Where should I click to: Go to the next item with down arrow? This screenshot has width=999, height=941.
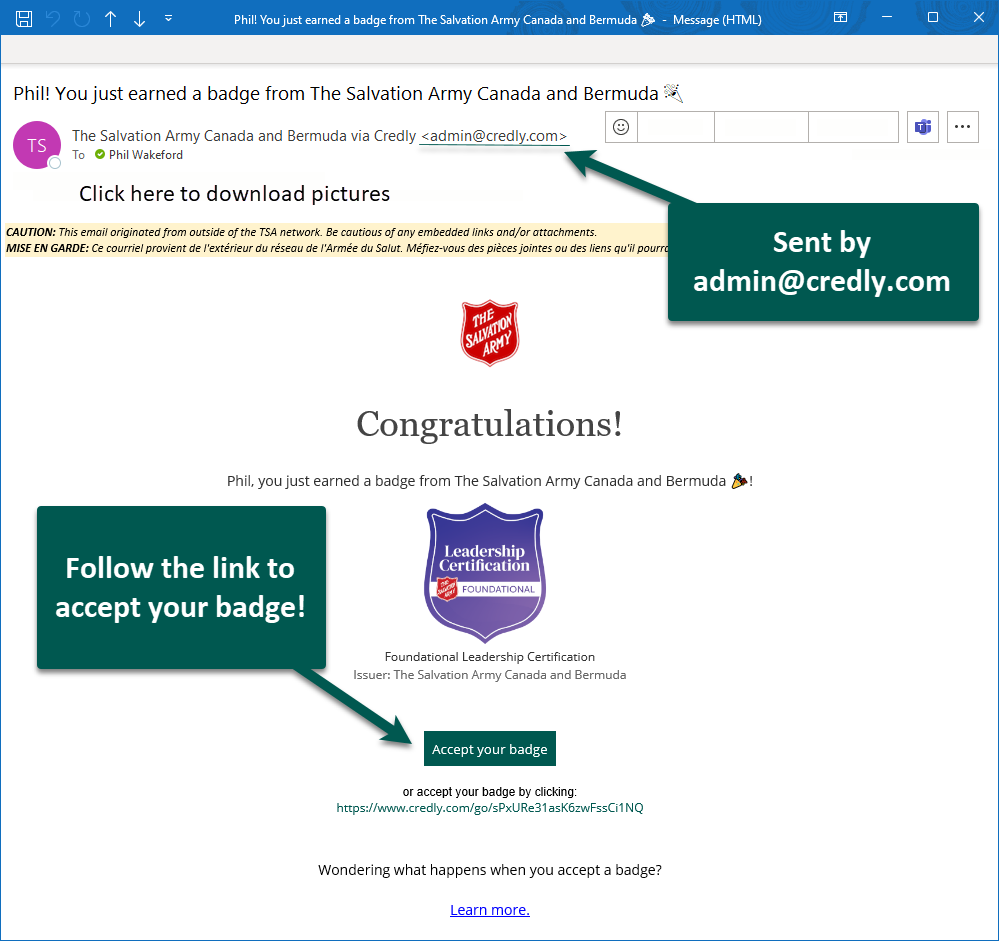click(x=139, y=19)
